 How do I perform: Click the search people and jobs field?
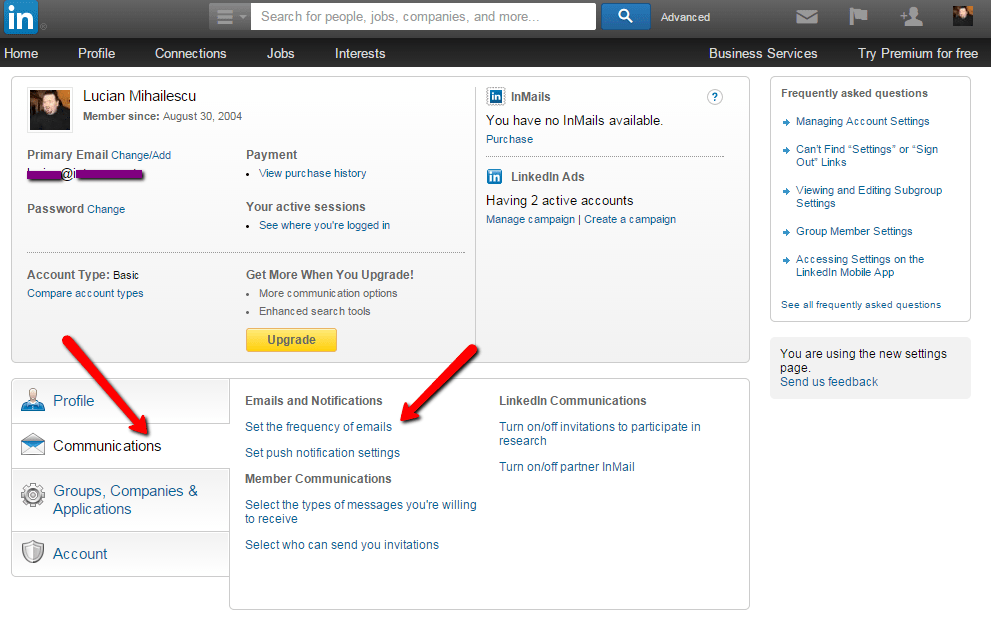pos(423,17)
